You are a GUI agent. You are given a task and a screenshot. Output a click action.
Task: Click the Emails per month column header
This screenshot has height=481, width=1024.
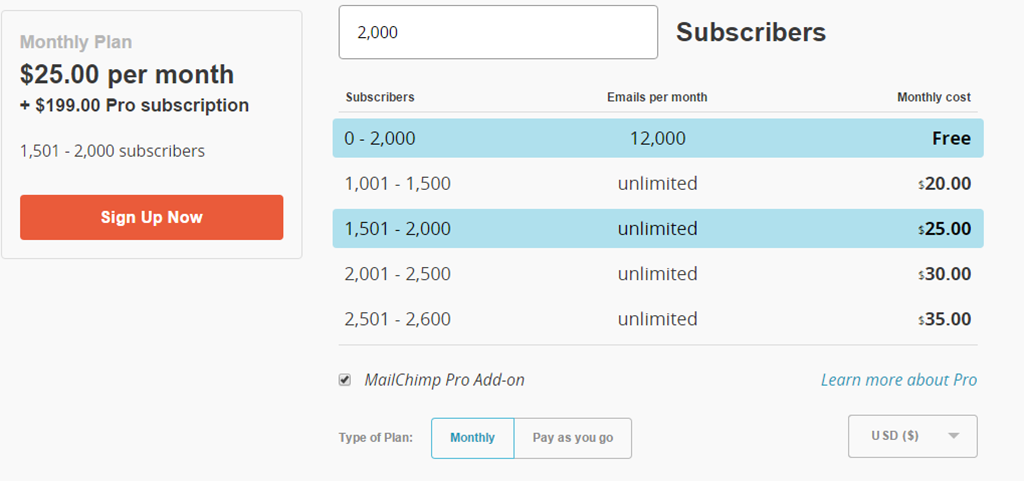coord(657,97)
